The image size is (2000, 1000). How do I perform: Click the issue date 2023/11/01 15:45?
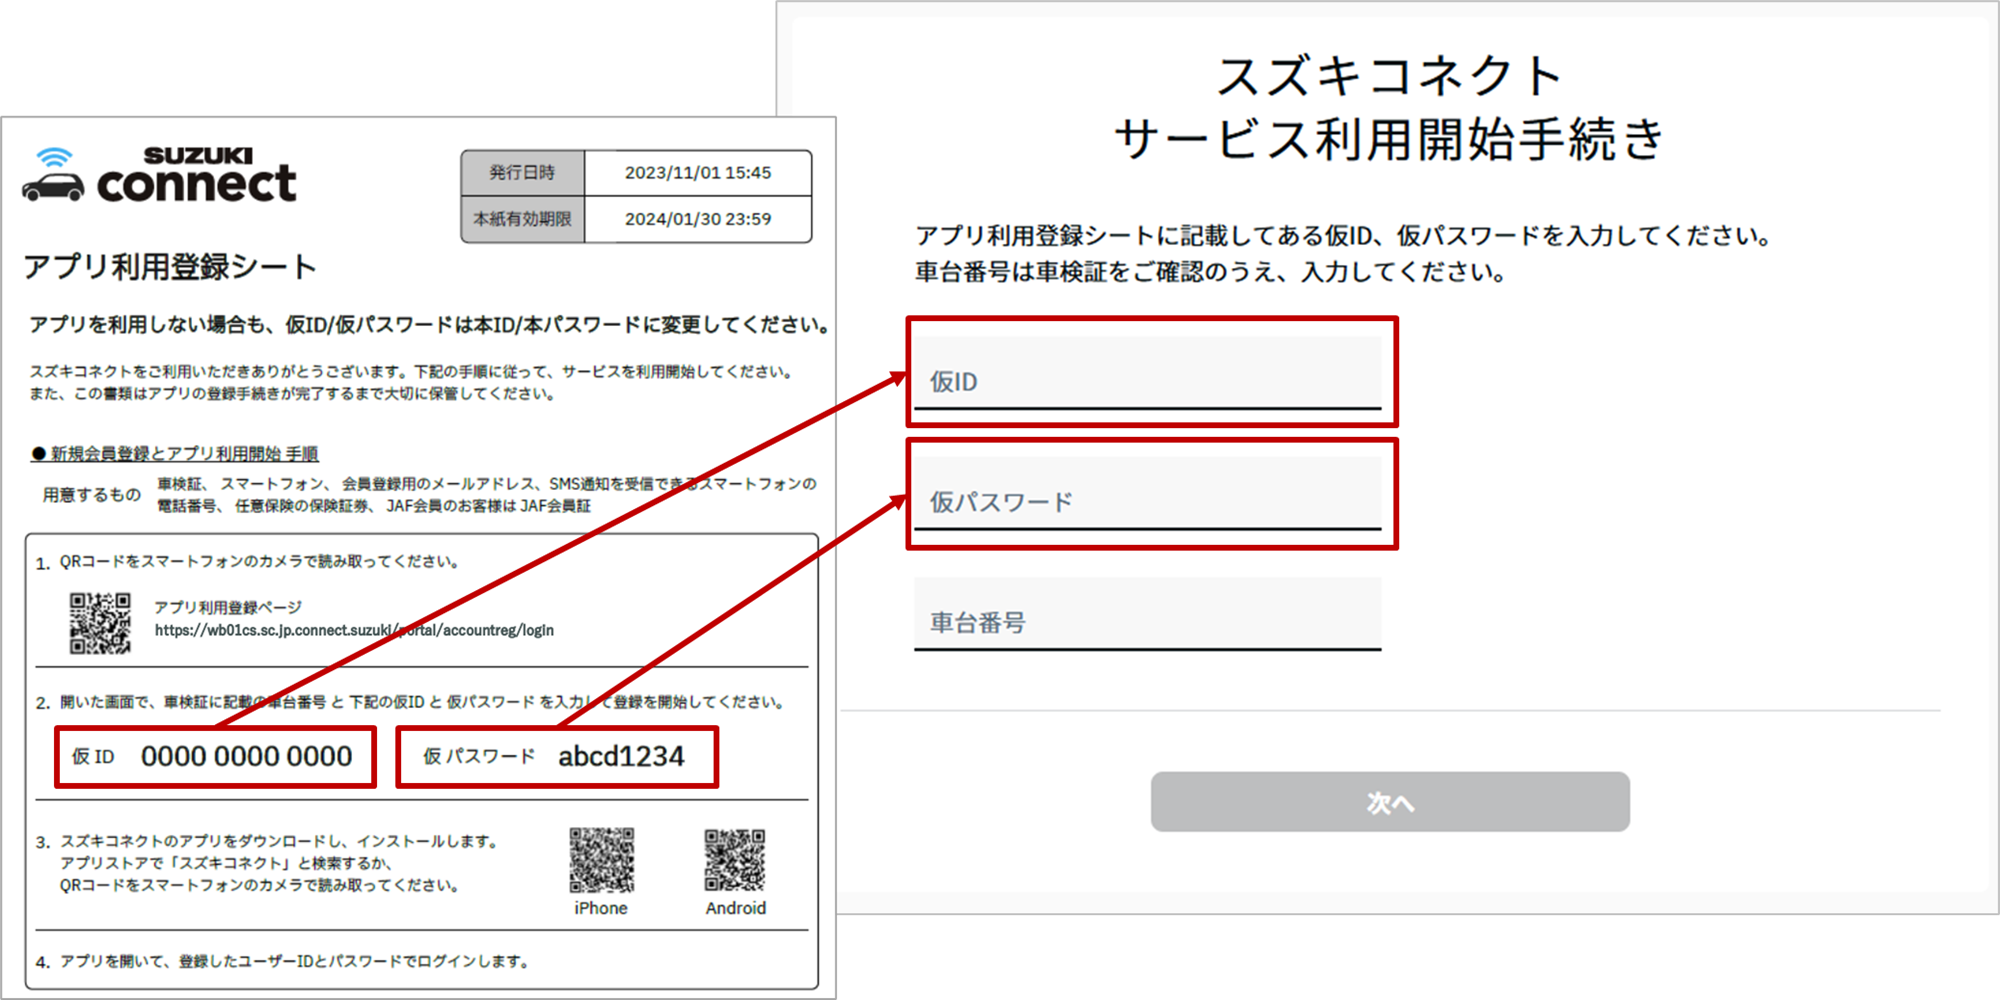(x=698, y=173)
